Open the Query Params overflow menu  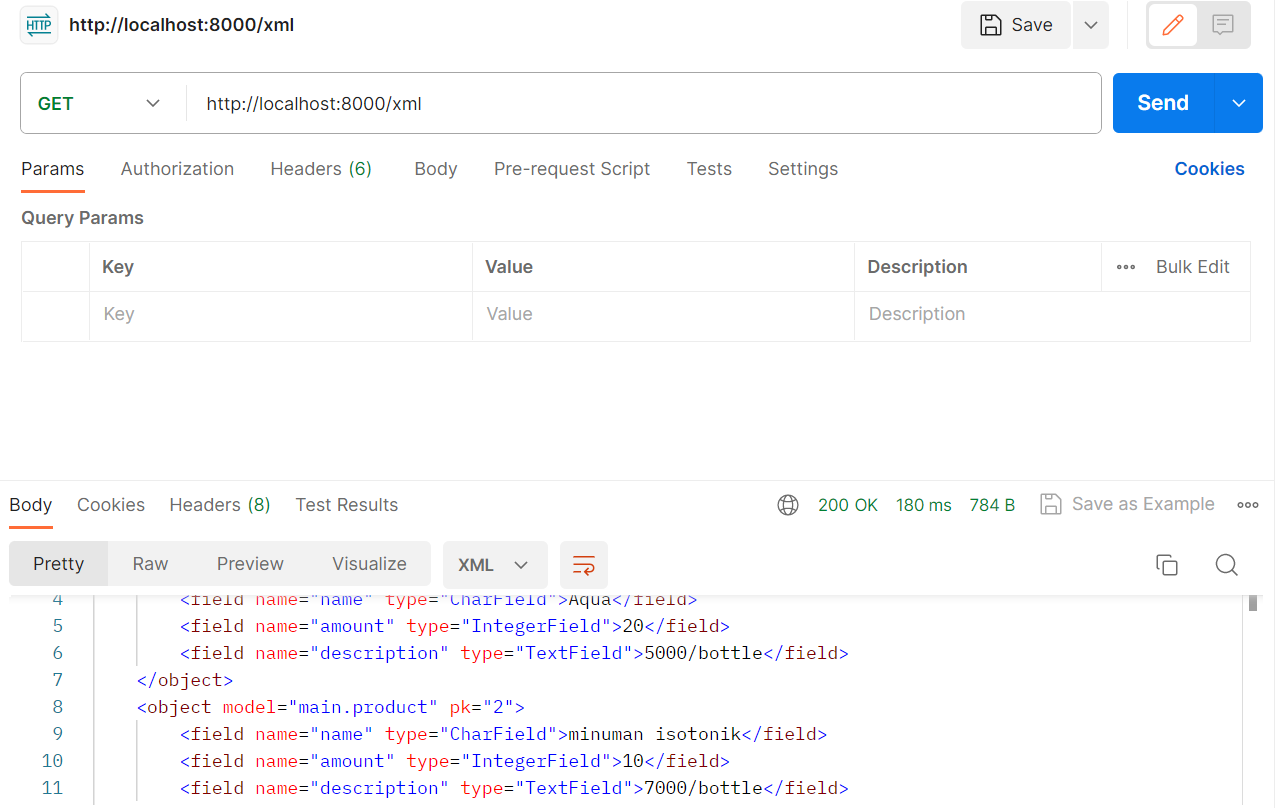tap(1125, 266)
